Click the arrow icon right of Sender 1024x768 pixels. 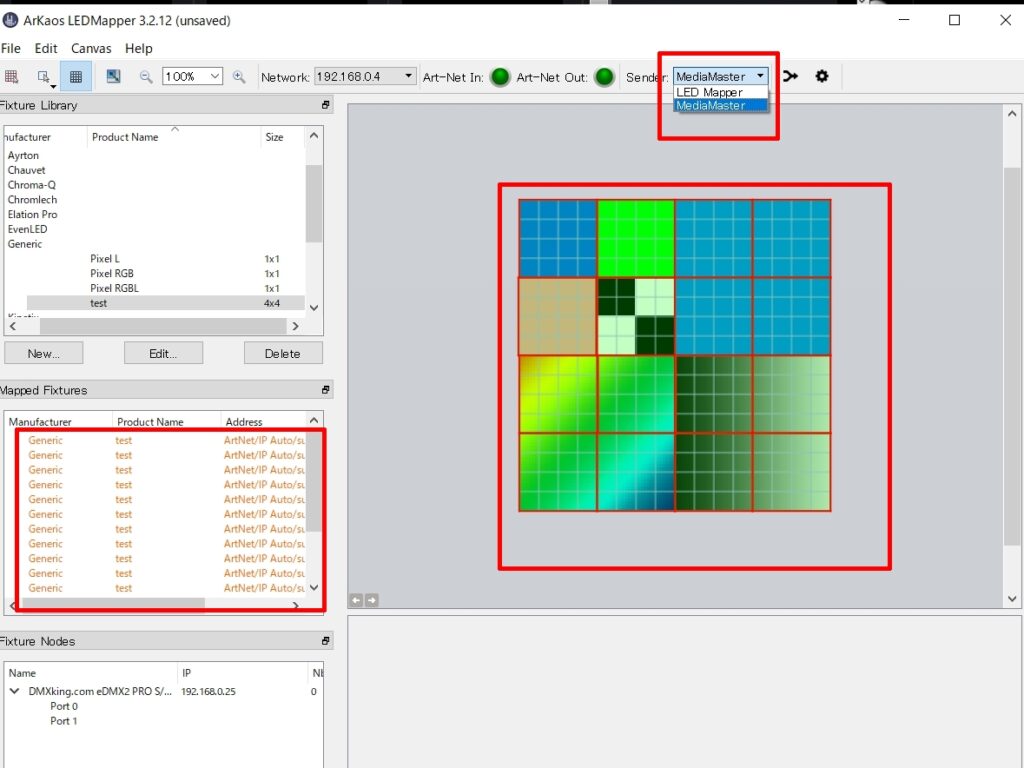(x=790, y=76)
